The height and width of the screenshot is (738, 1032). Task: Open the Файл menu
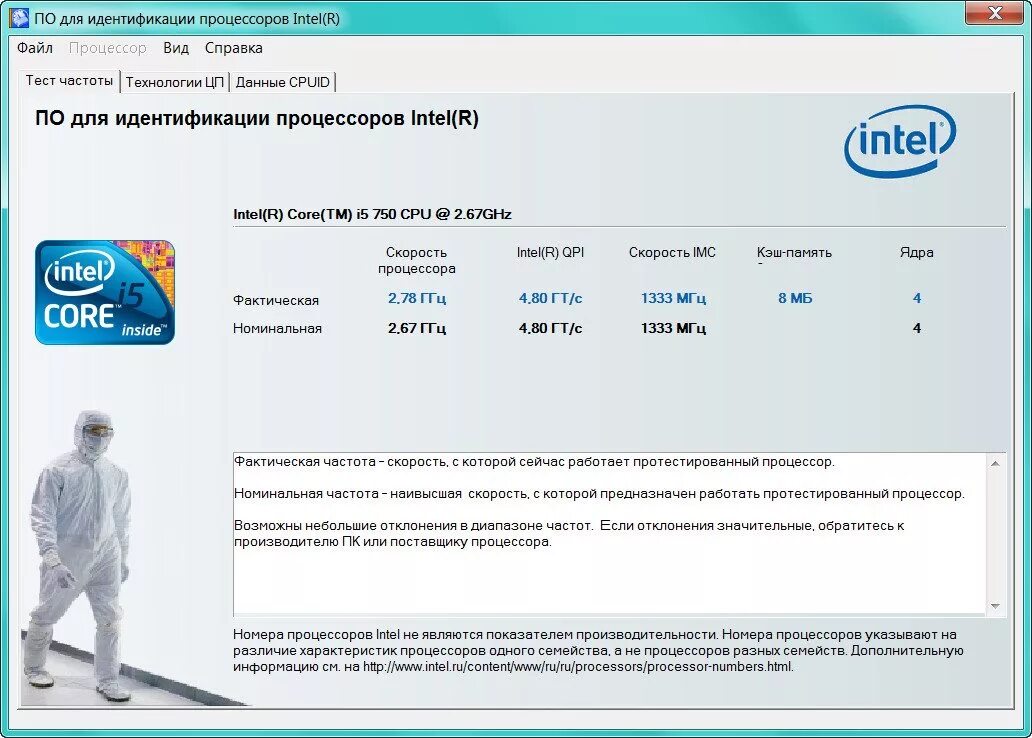tap(35, 48)
